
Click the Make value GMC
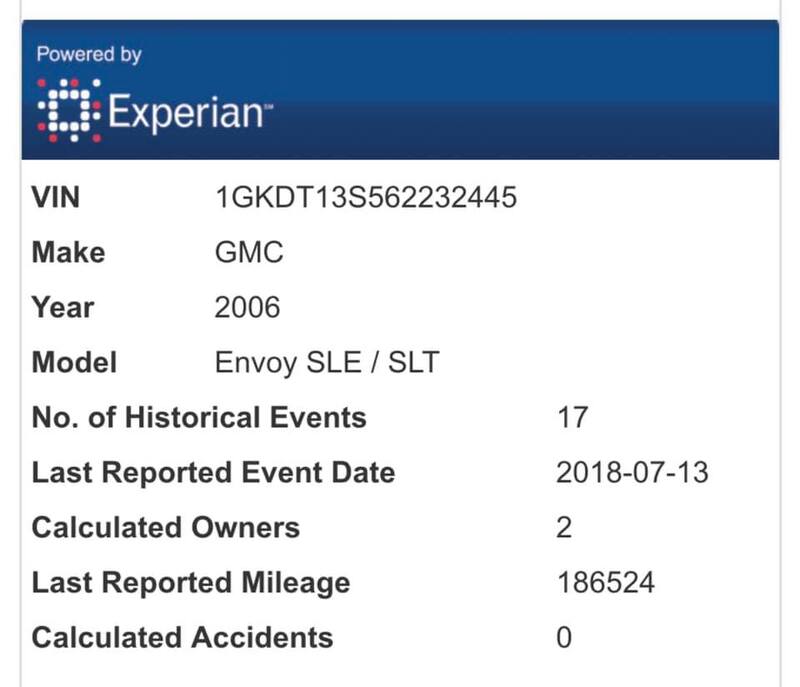point(249,252)
